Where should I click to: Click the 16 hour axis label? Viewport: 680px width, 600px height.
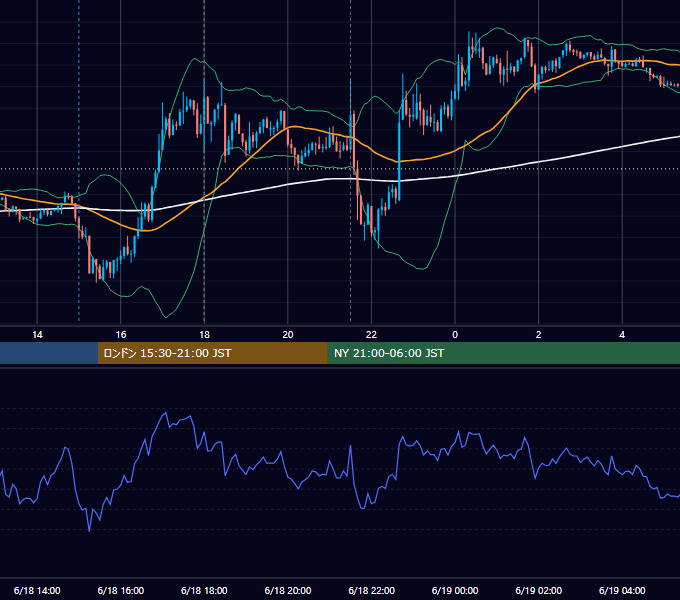(121, 335)
